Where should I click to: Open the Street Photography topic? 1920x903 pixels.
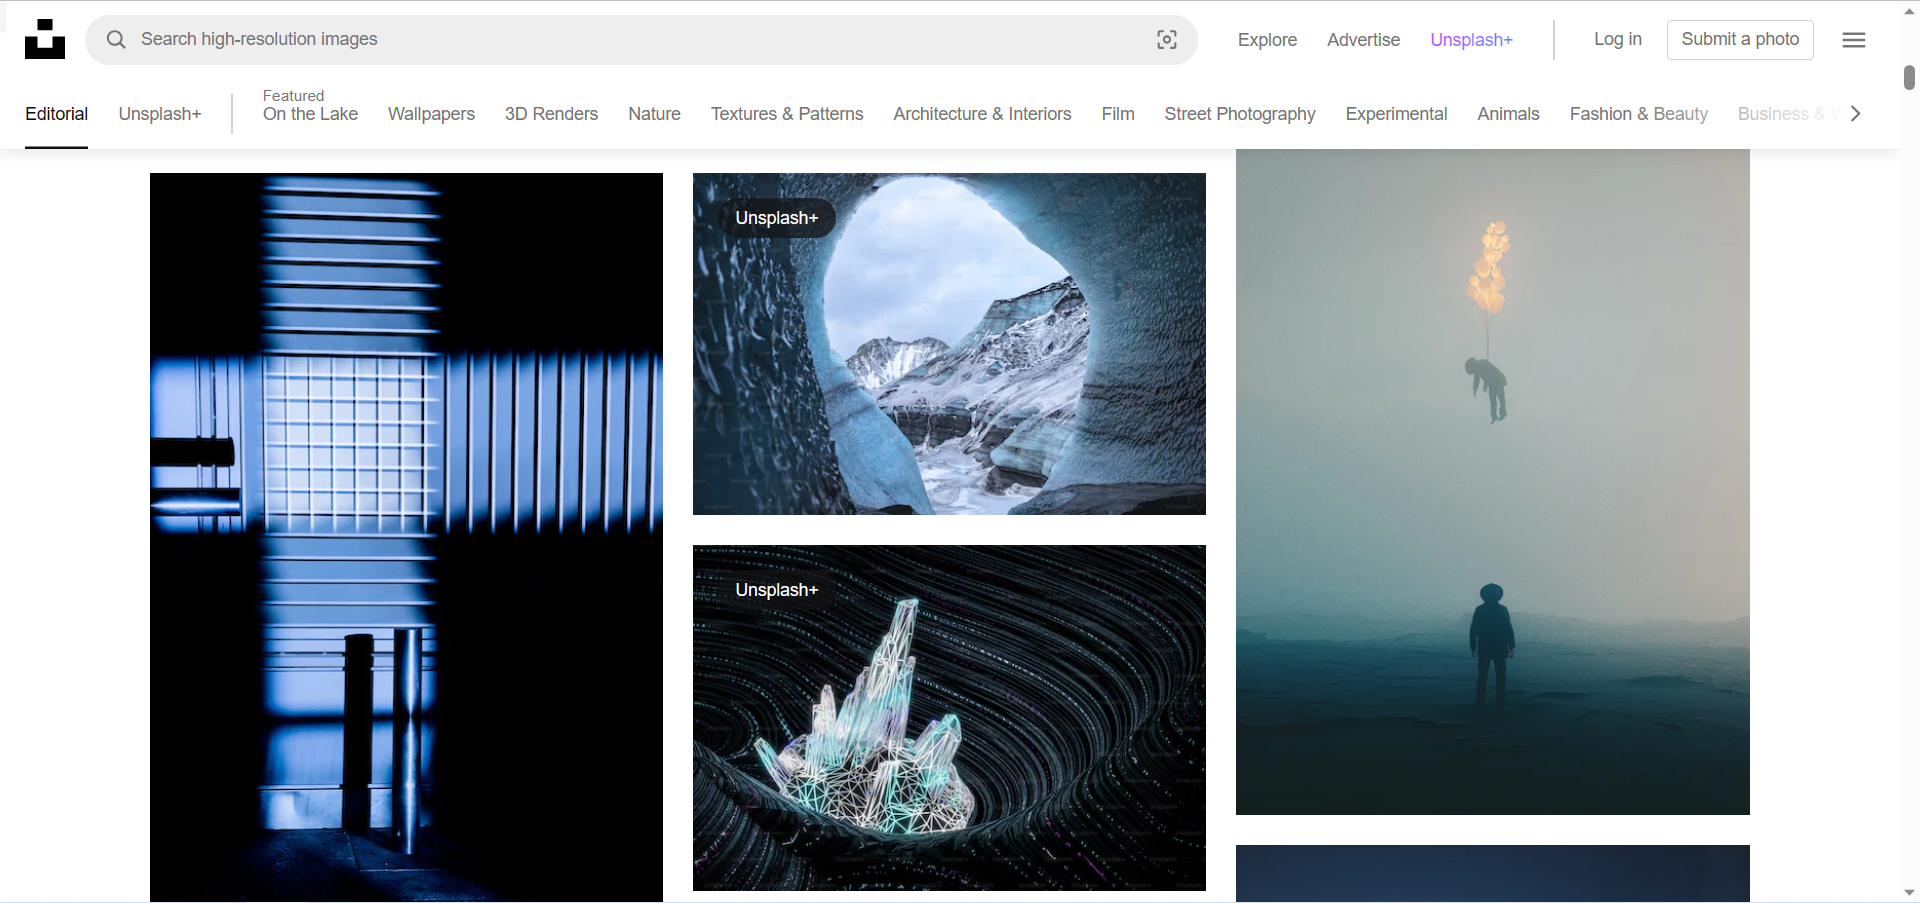click(1240, 114)
